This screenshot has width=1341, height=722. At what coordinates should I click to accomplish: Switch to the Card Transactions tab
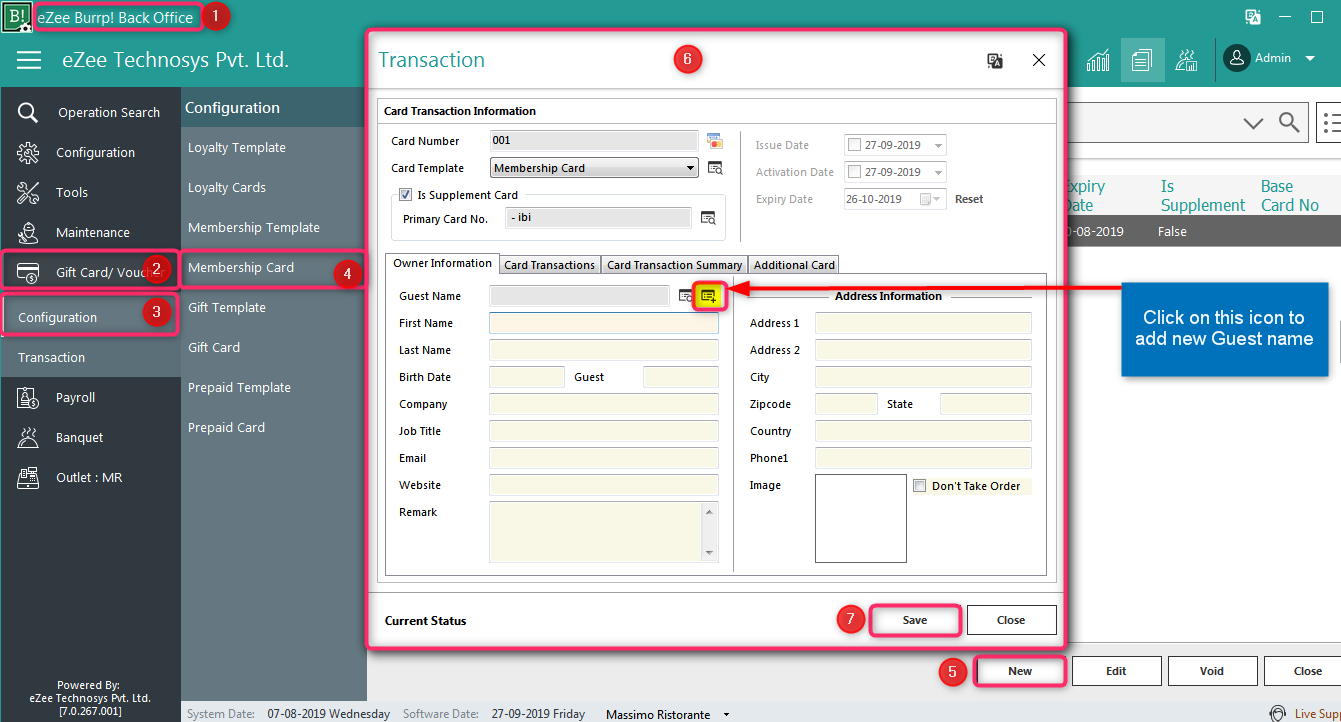(x=550, y=265)
